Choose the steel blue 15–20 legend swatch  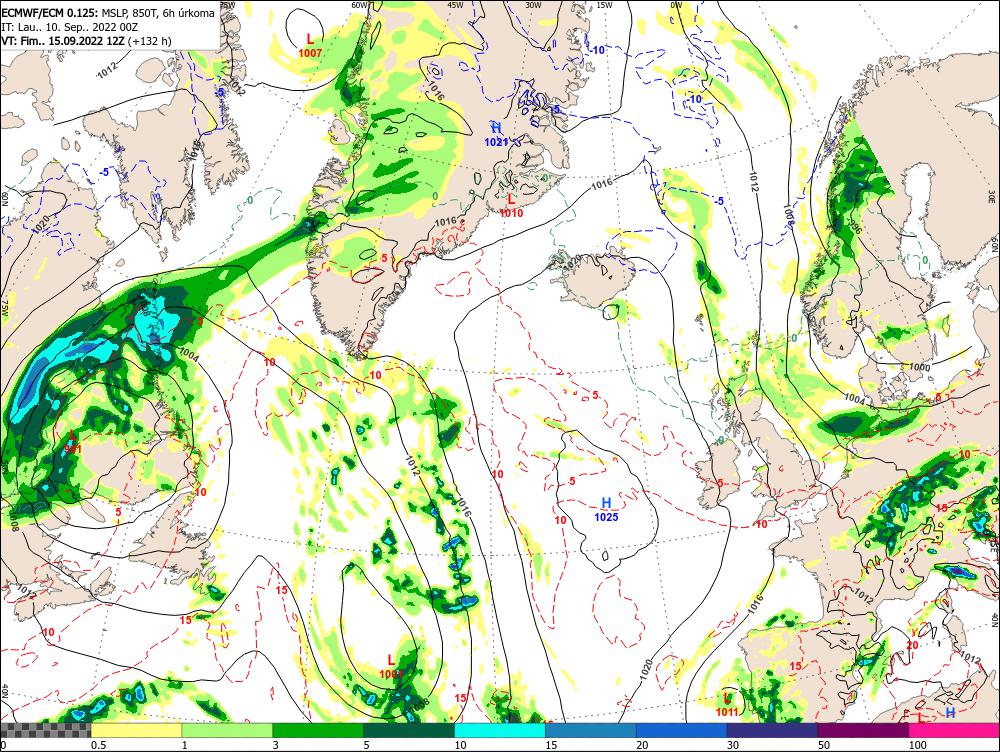coord(591,730)
